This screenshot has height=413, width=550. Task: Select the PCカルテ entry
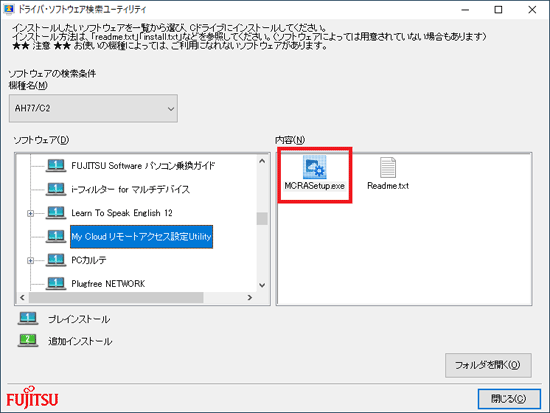tap(89, 260)
